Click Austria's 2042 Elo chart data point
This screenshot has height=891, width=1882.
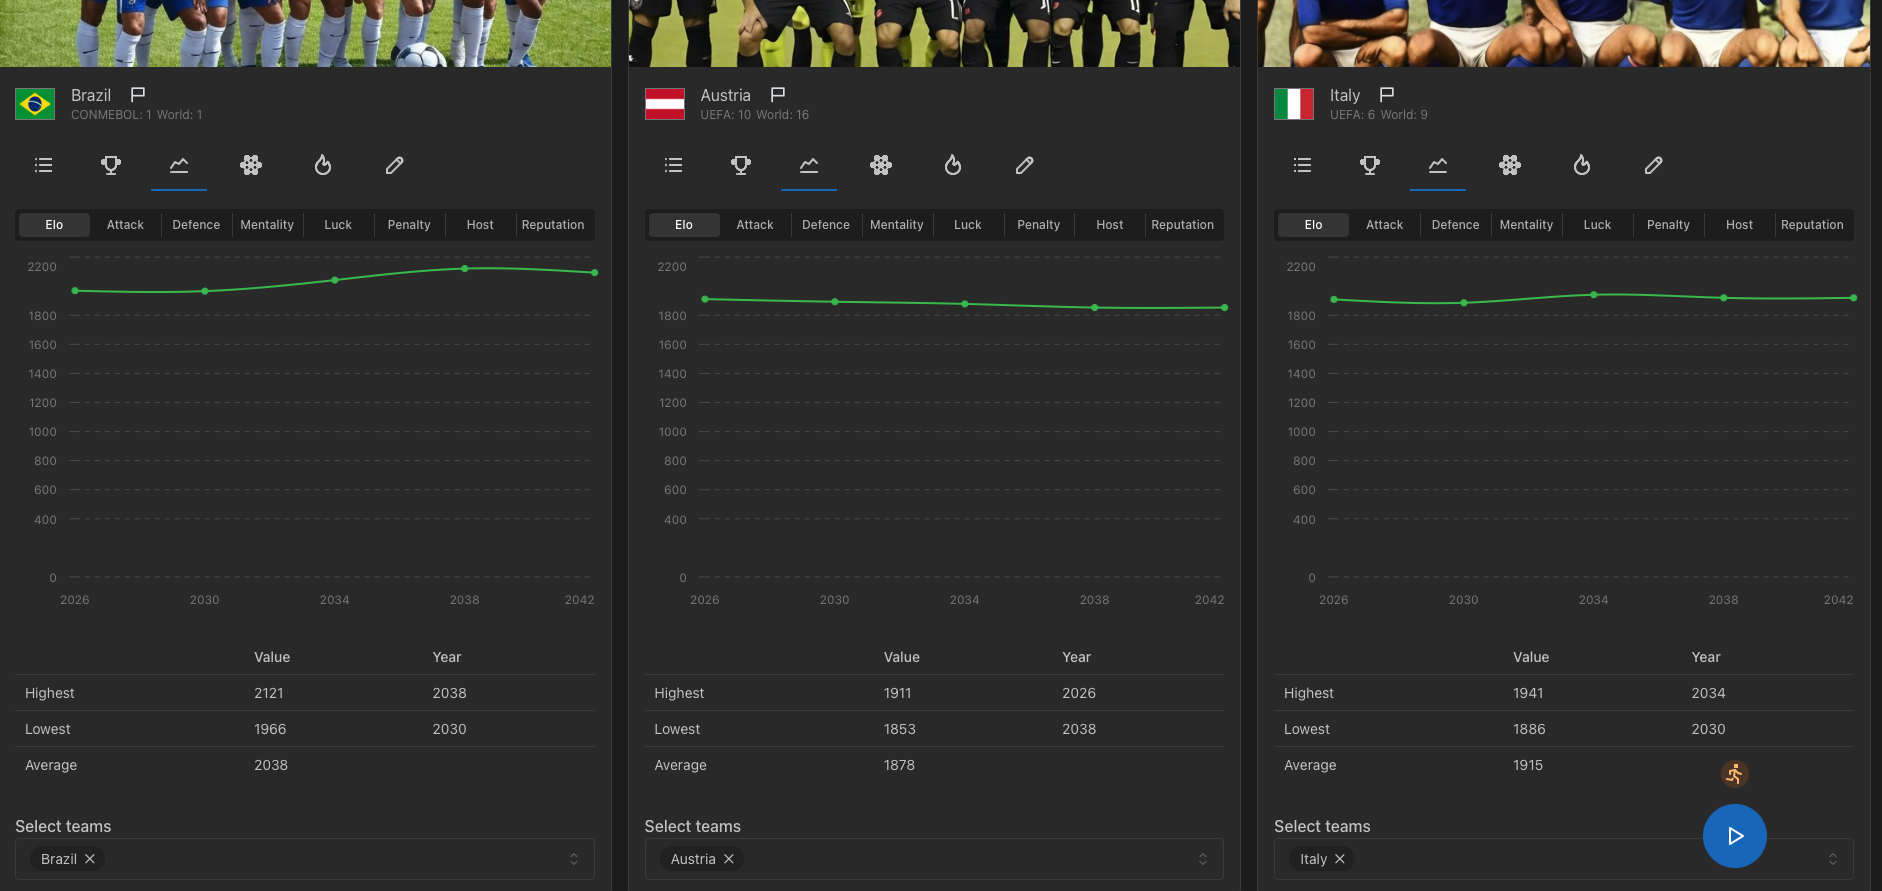(1225, 307)
